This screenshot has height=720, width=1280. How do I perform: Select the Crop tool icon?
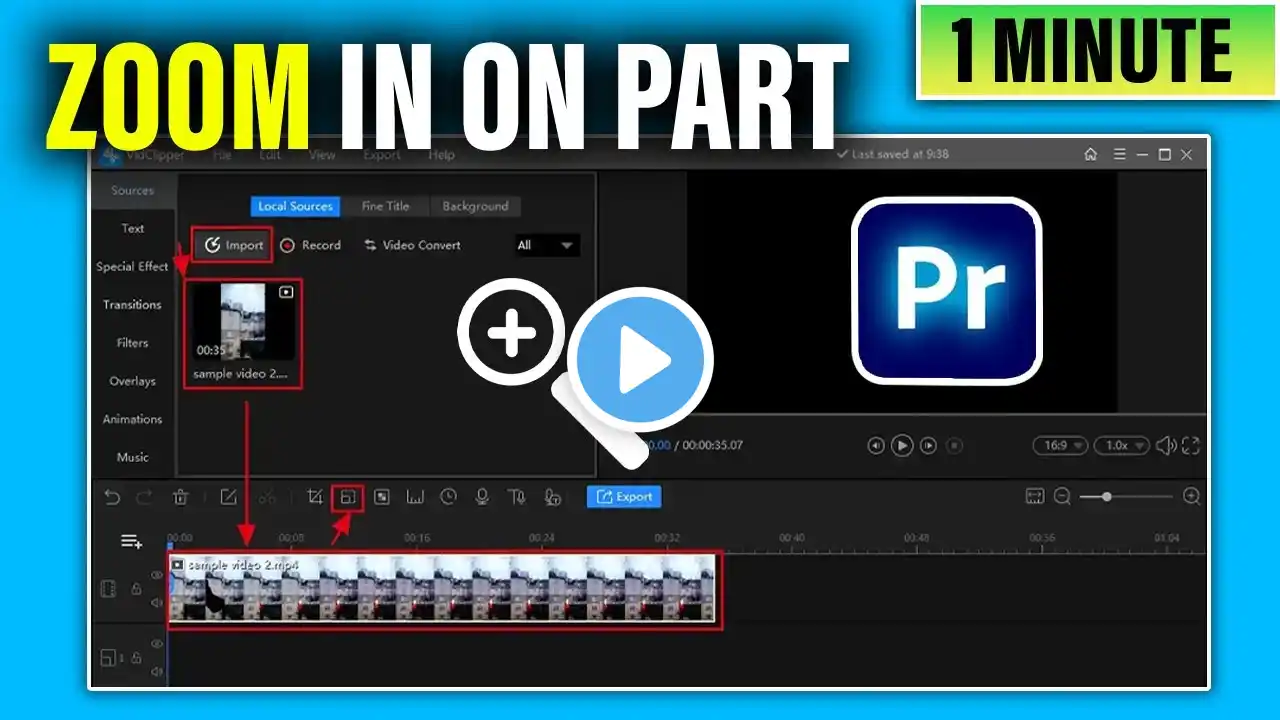point(315,497)
